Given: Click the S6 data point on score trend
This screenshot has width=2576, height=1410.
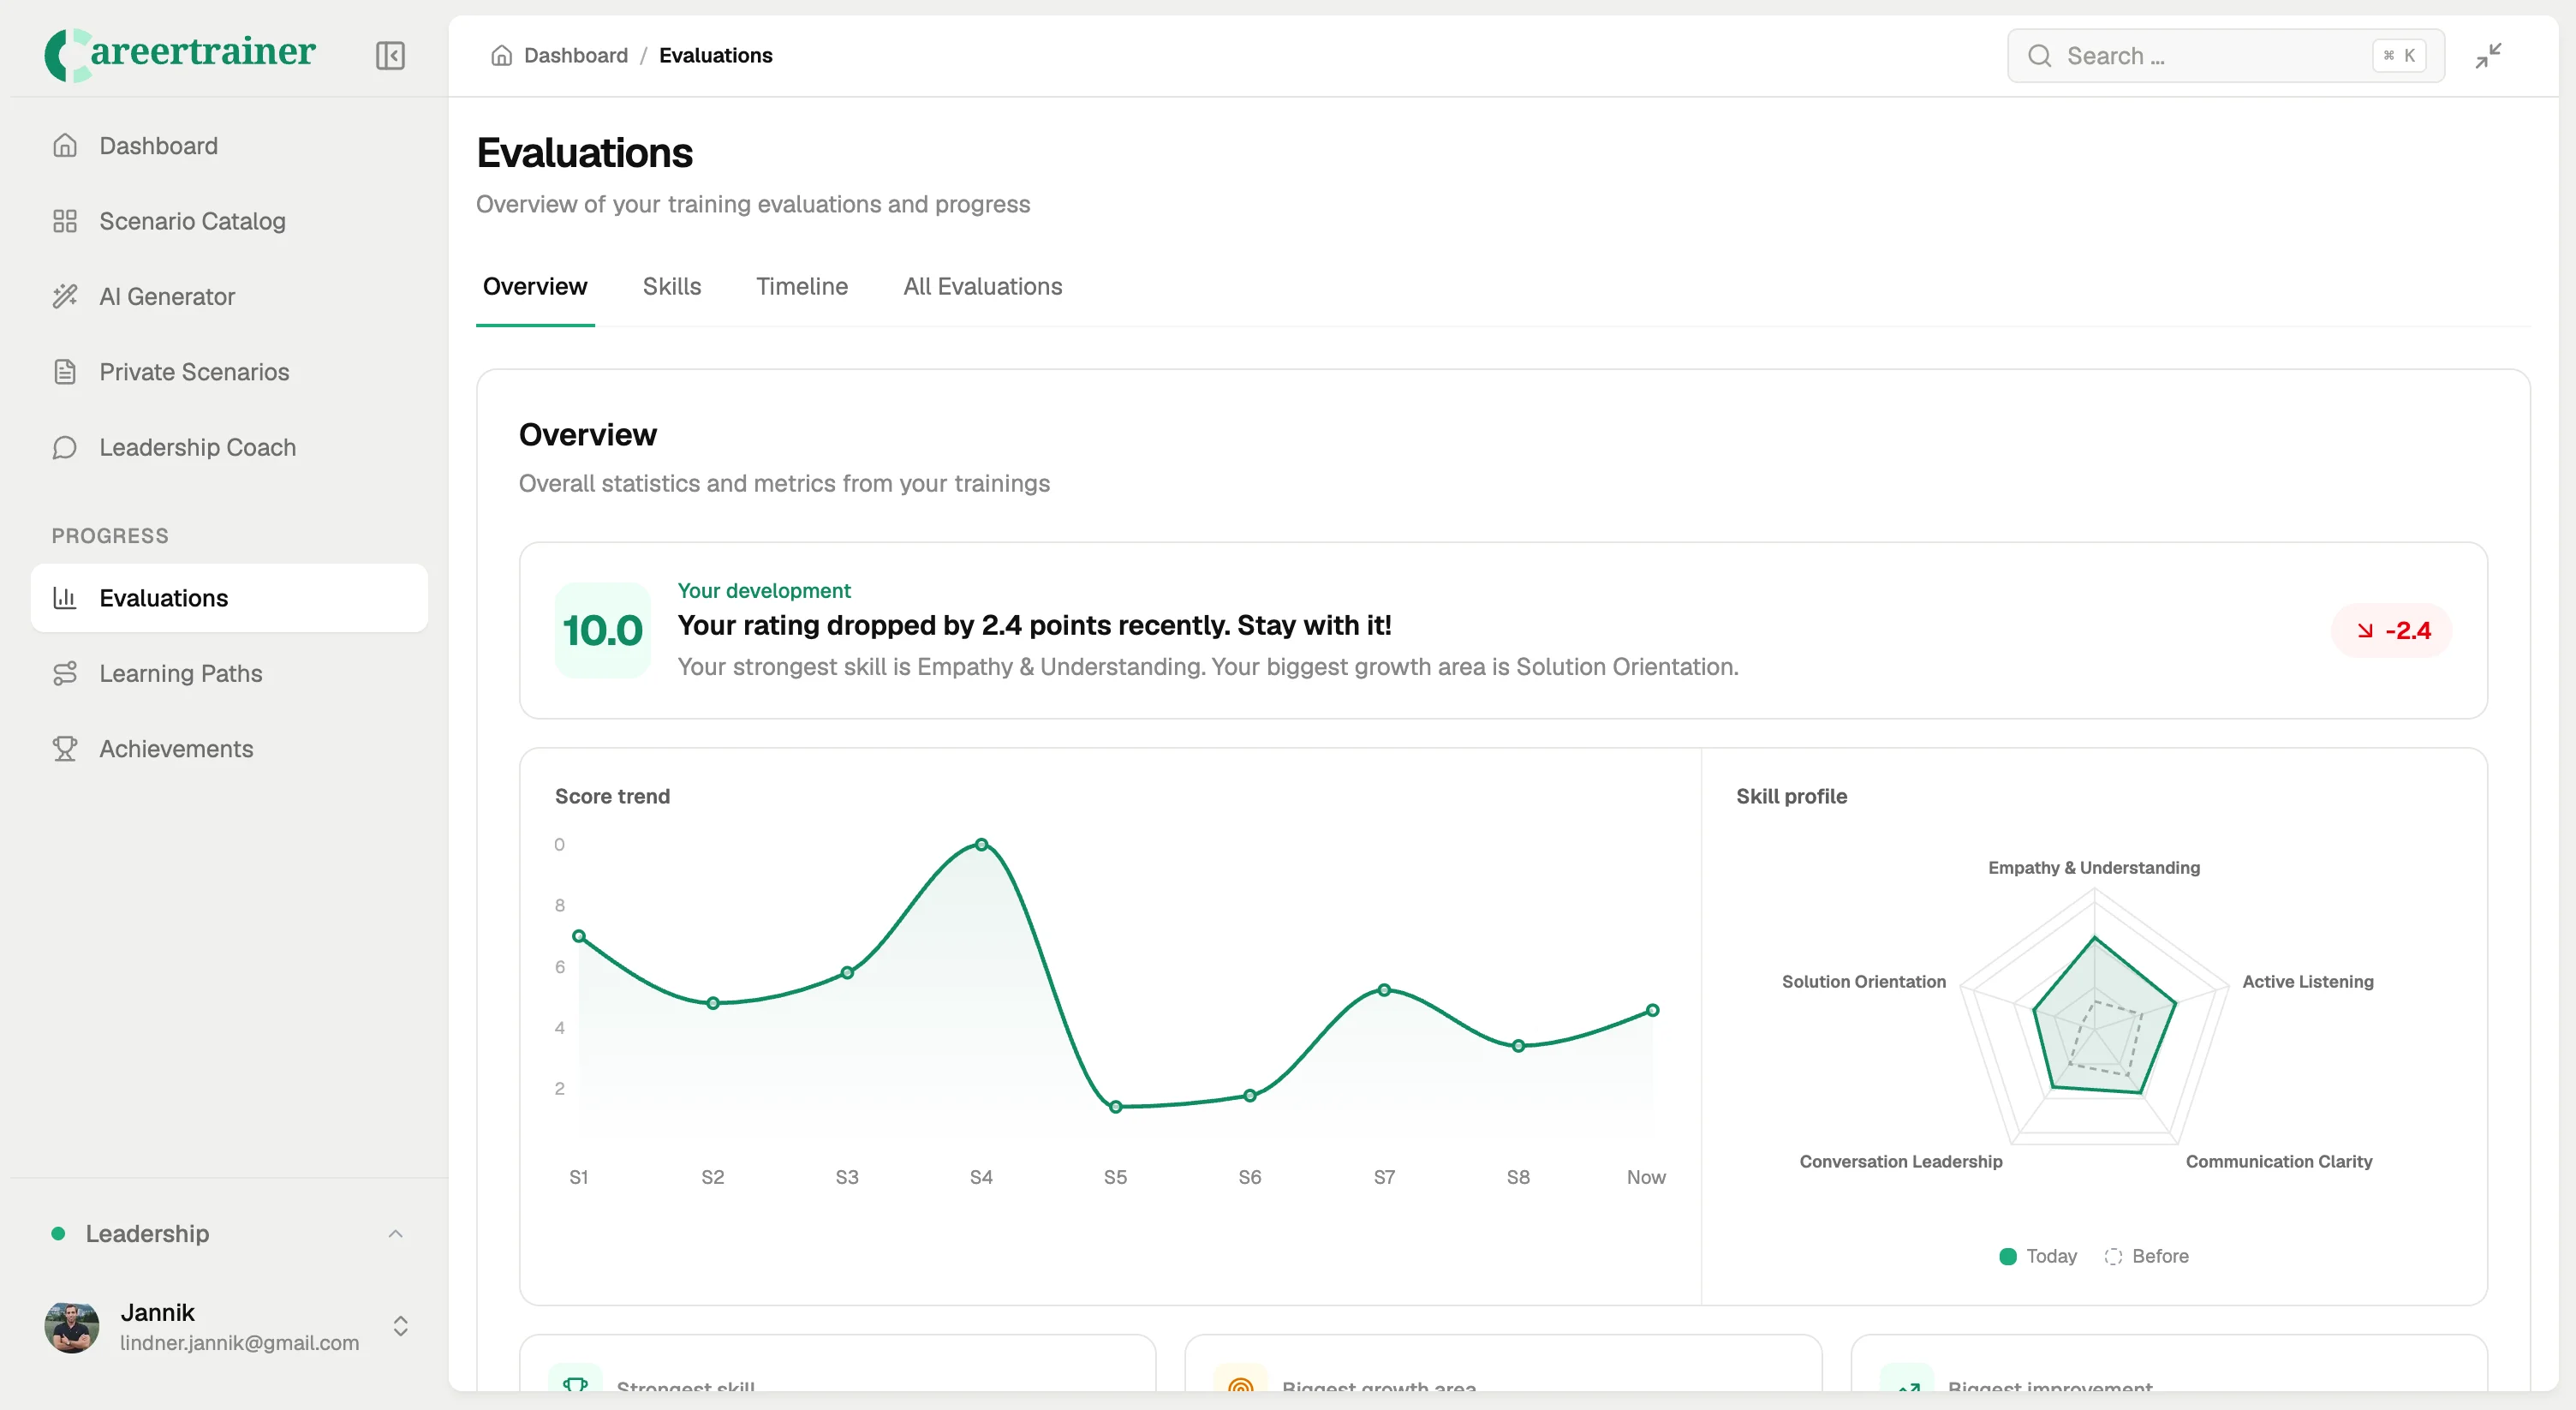Looking at the screenshot, I should click(x=1250, y=1097).
